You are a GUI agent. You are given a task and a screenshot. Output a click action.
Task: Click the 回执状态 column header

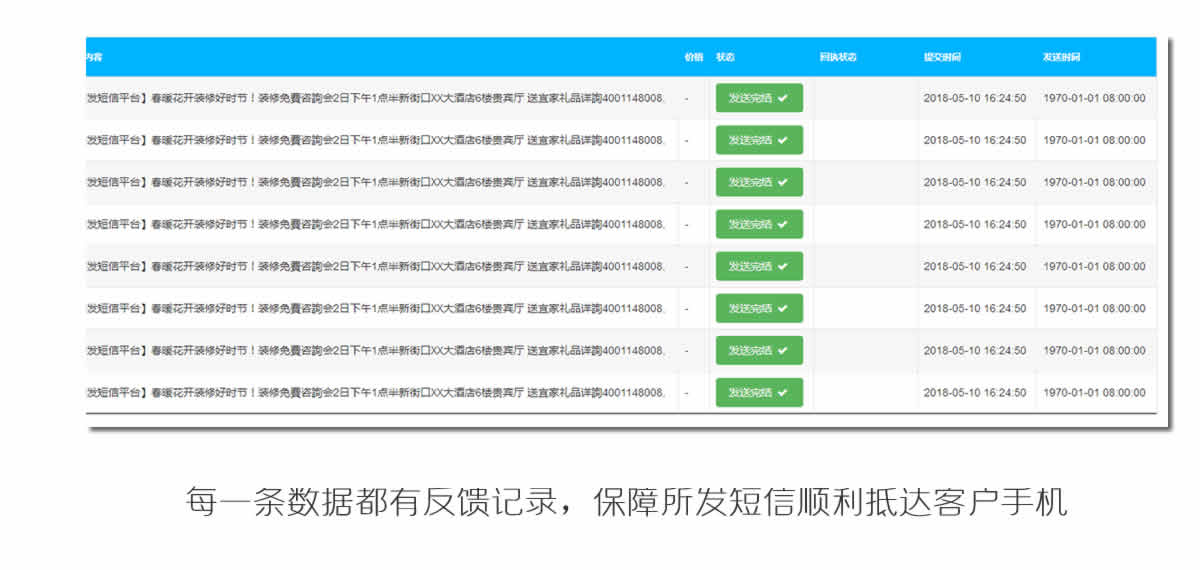[x=837, y=57]
